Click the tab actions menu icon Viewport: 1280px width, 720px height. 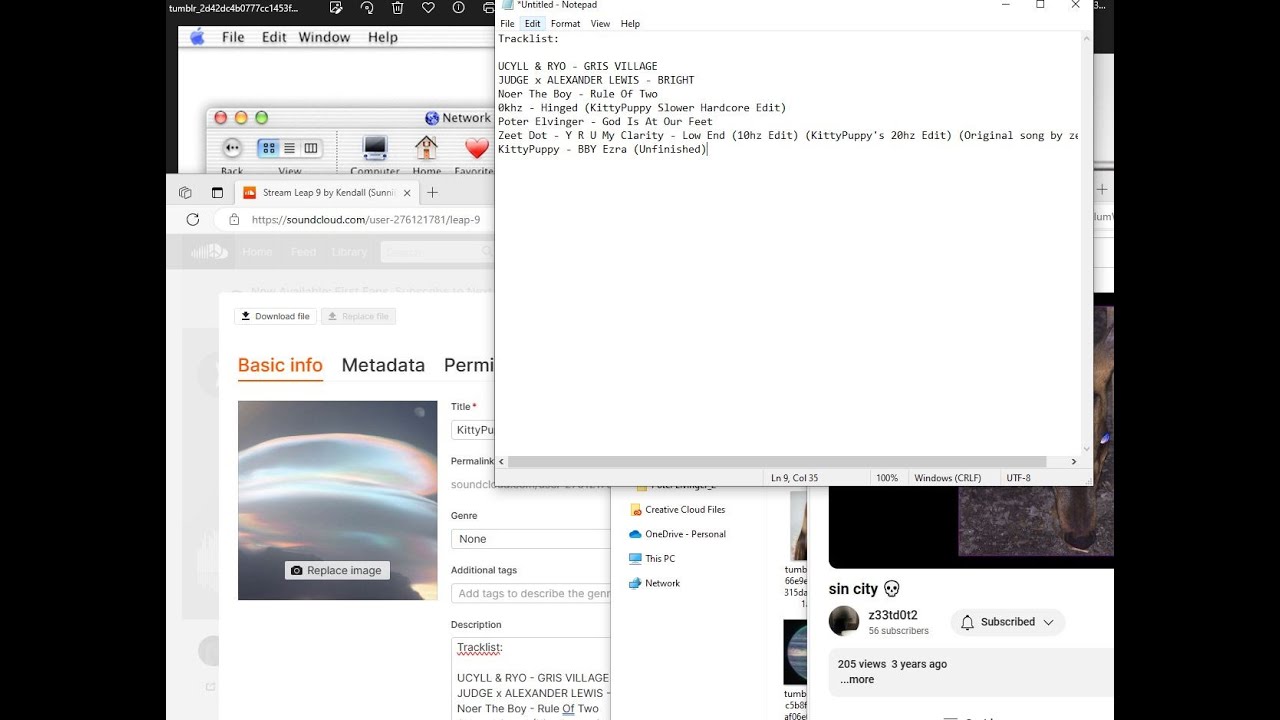pyautogui.click(x=217, y=193)
